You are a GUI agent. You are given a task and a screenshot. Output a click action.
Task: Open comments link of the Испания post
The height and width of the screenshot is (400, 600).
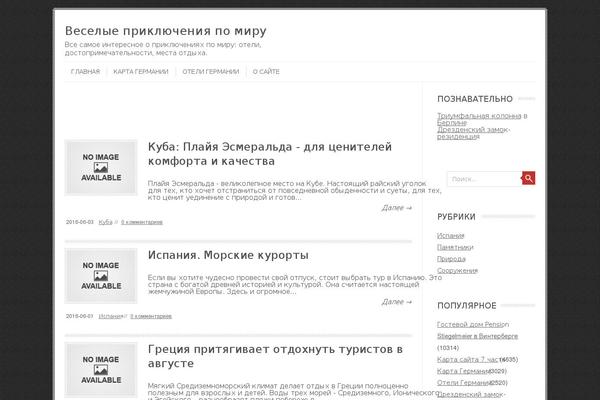(x=151, y=316)
